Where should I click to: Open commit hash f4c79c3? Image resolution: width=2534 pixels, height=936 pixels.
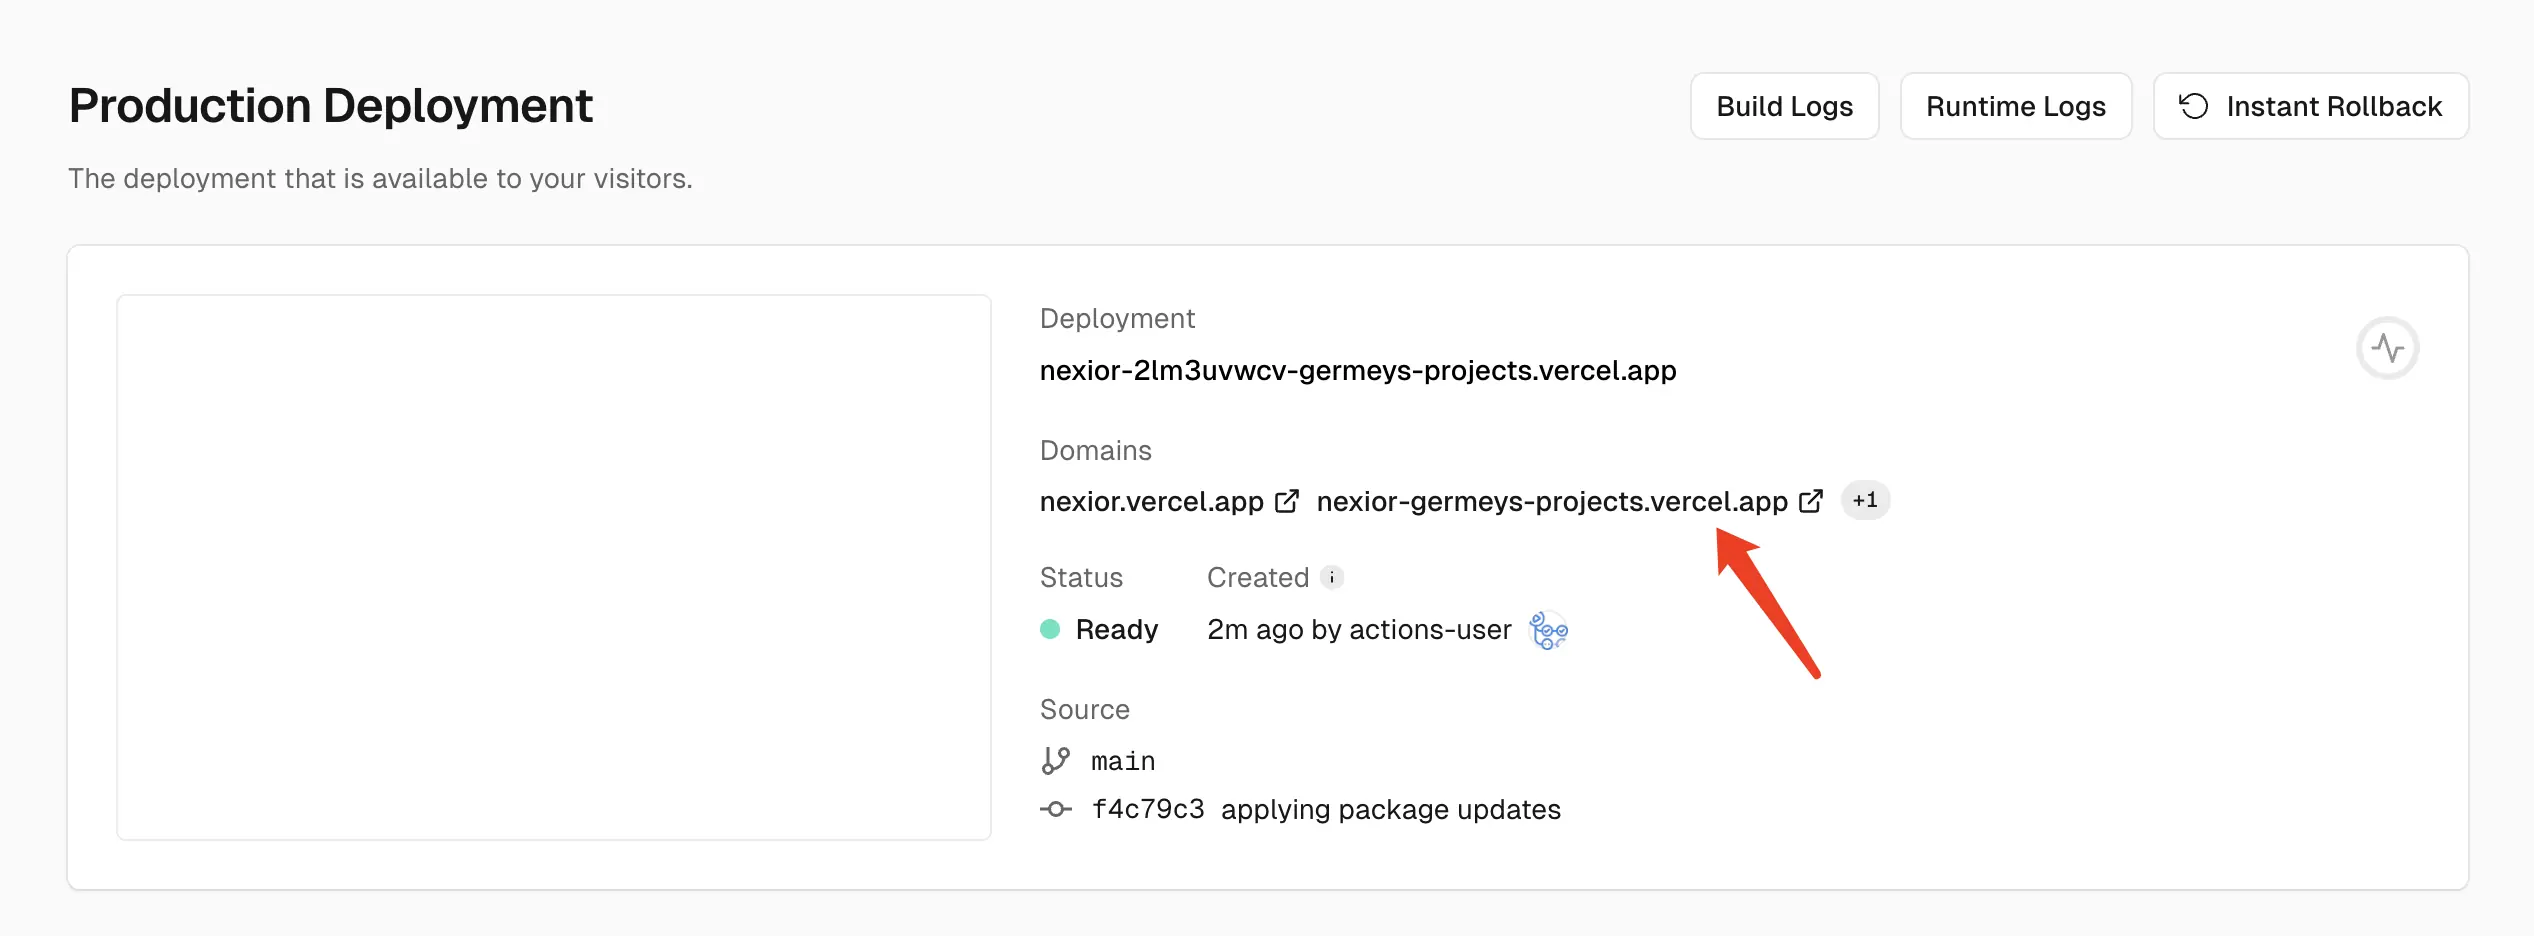[x=1148, y=809]
